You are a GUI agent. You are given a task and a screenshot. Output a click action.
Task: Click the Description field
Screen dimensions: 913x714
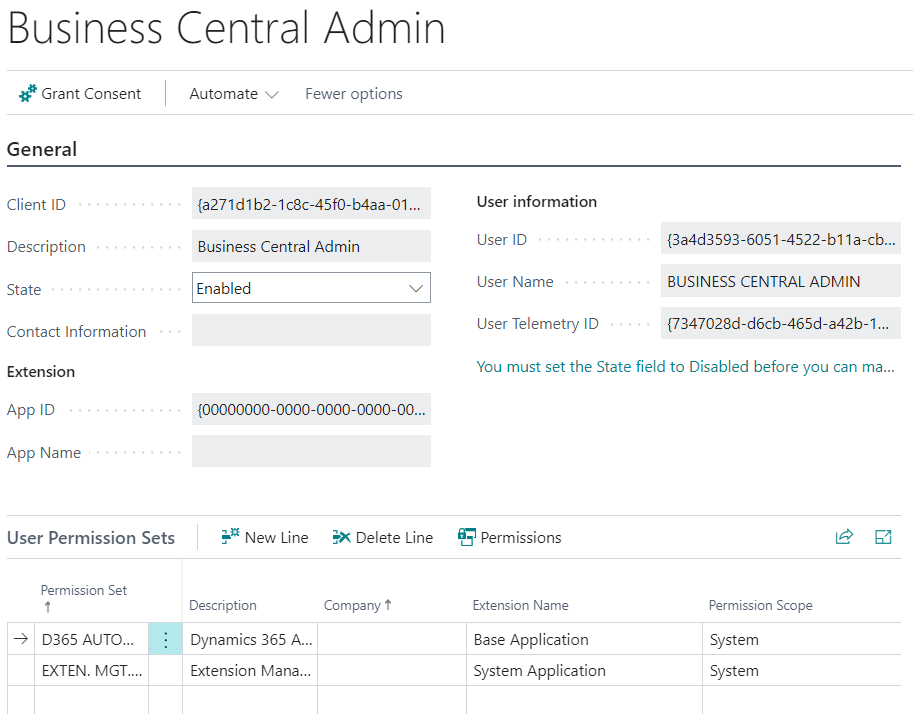311,246
